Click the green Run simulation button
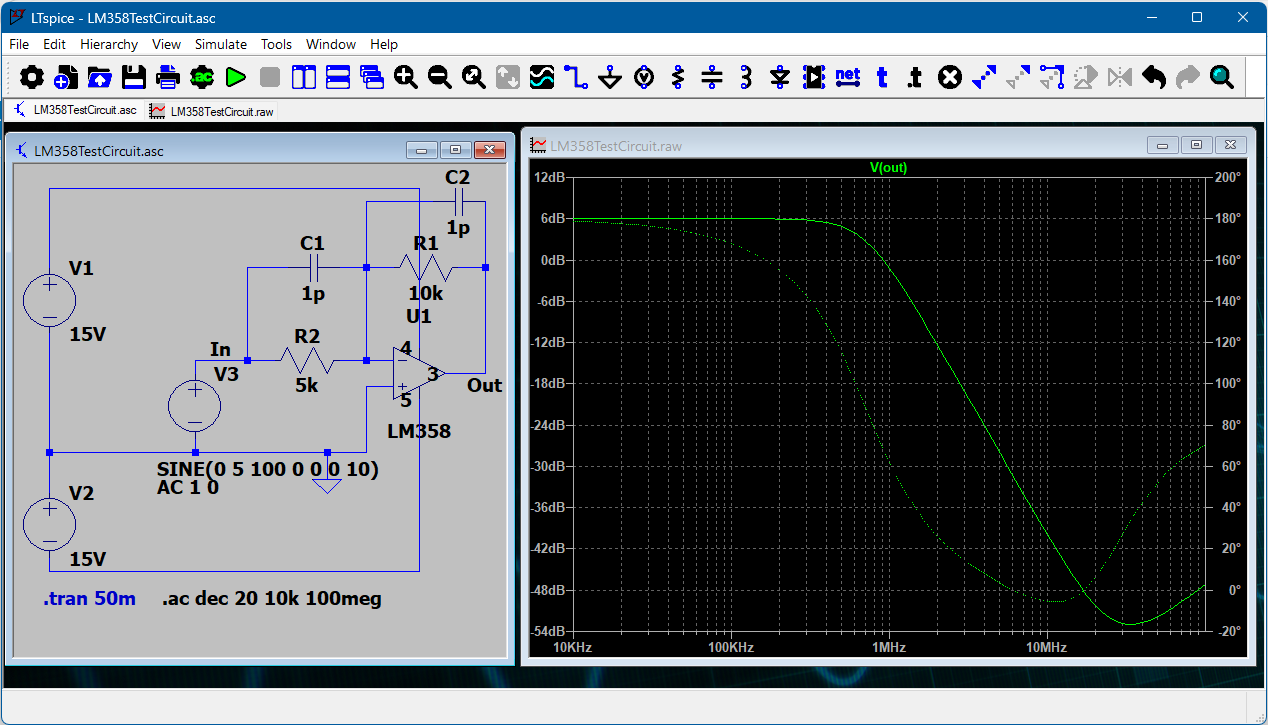This screenshot has height=725, width=1268. pyautogui.click(x=236, y=77)
